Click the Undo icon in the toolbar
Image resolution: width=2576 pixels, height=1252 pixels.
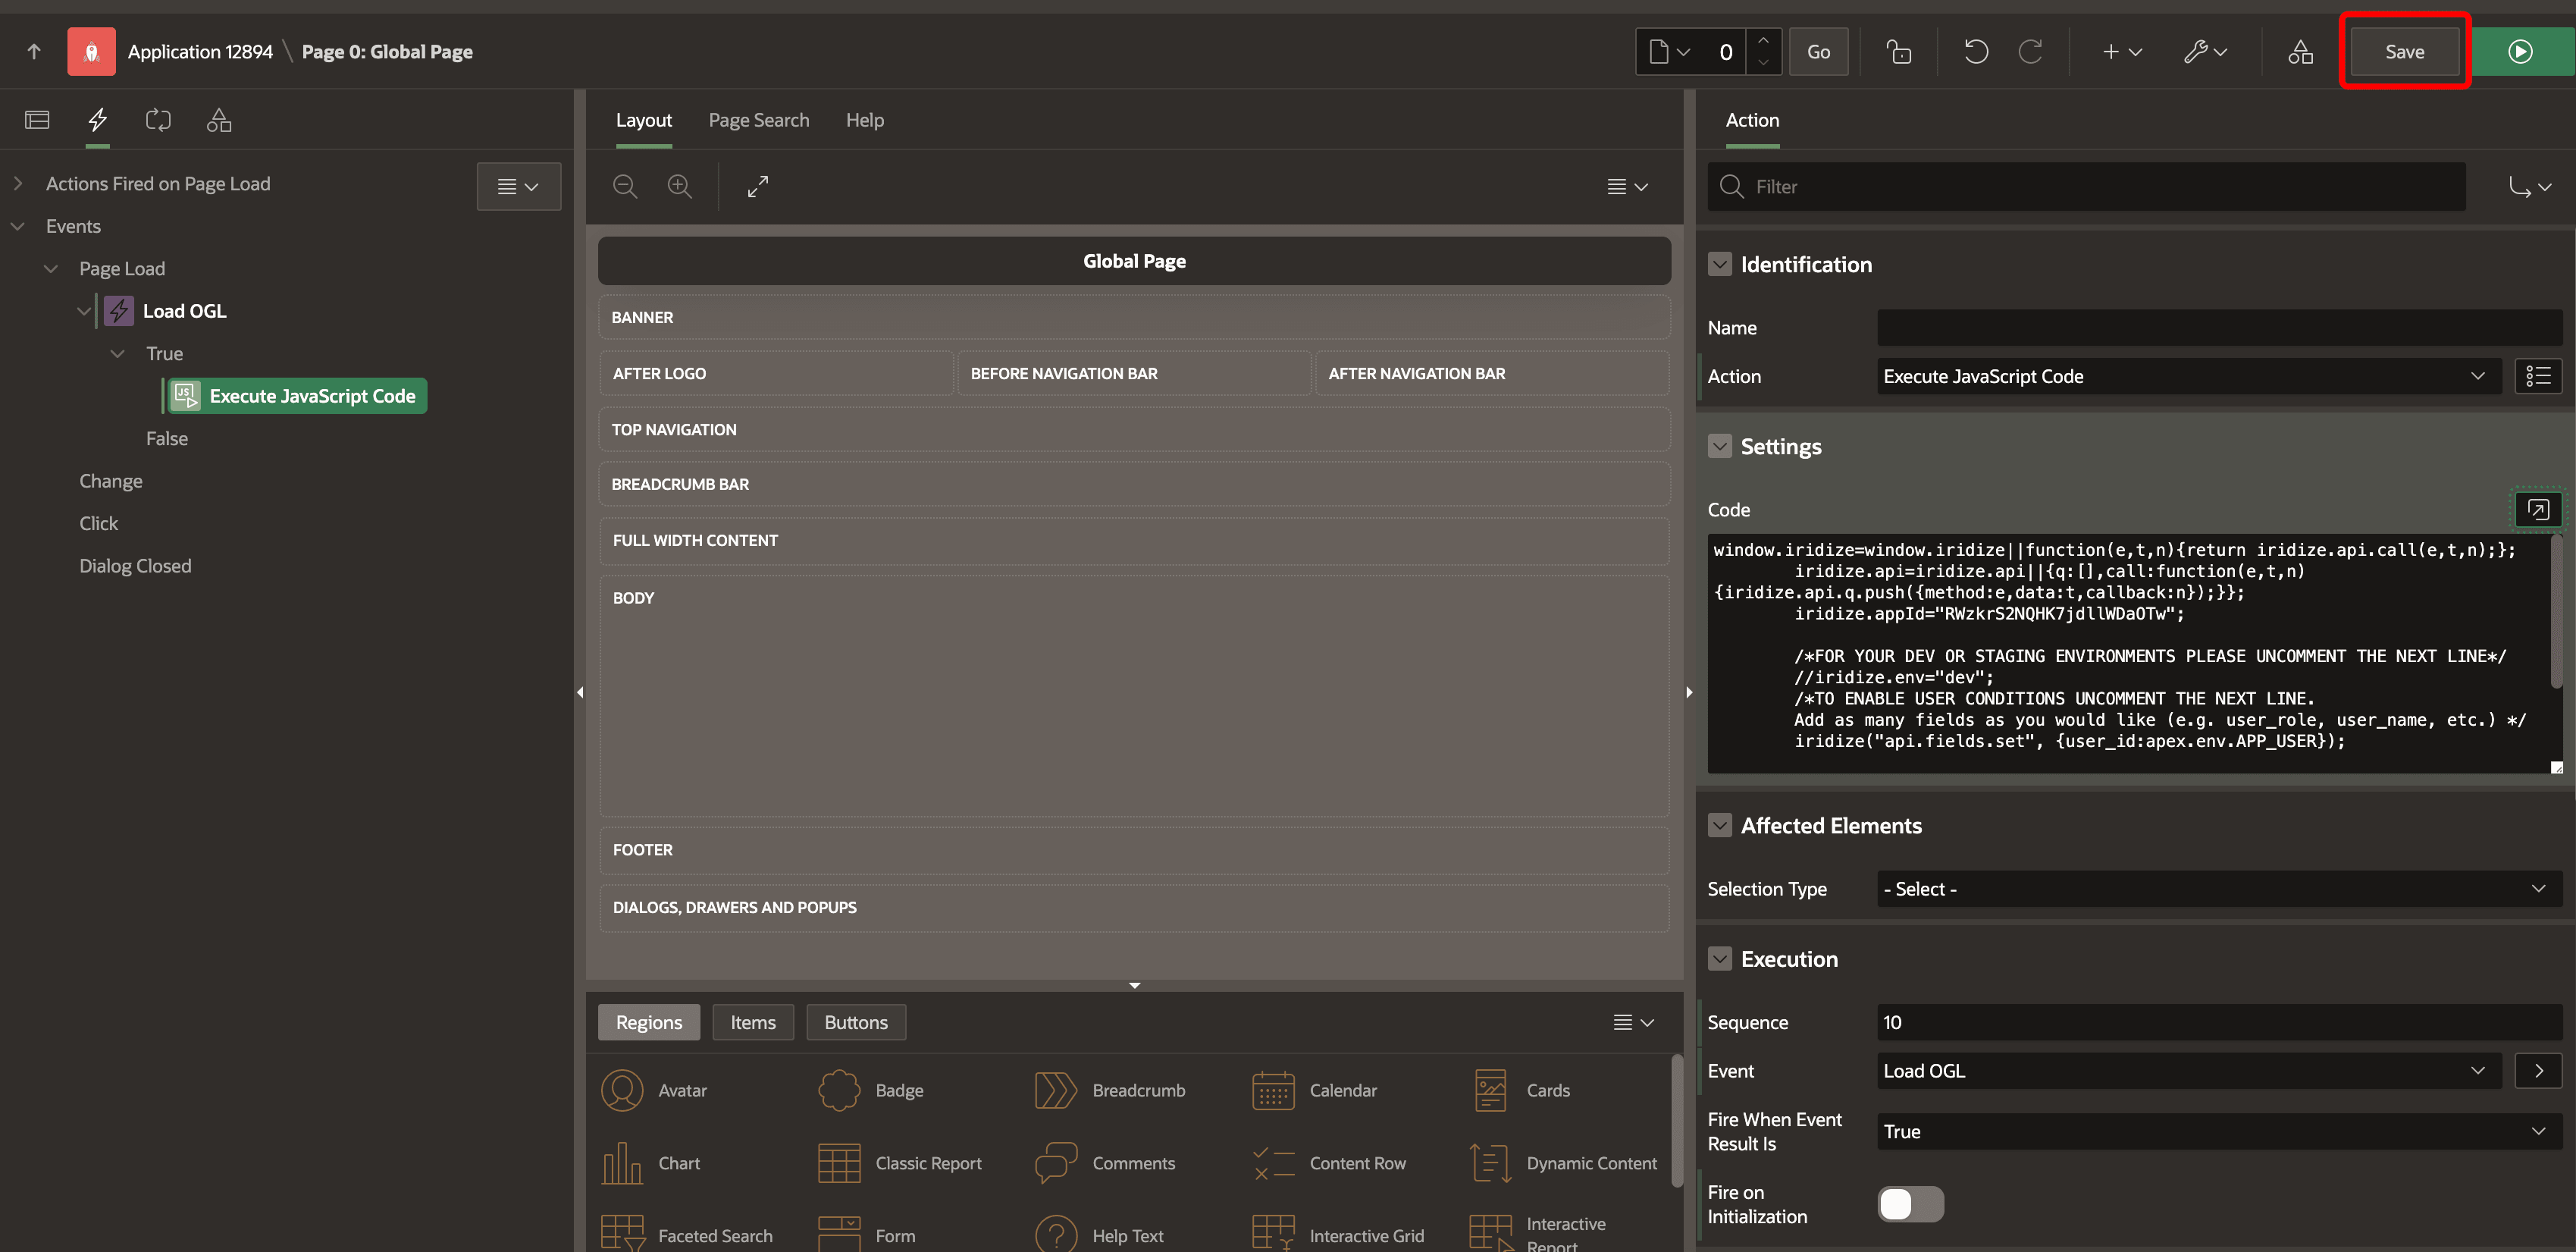click(x=1975, y=52)
